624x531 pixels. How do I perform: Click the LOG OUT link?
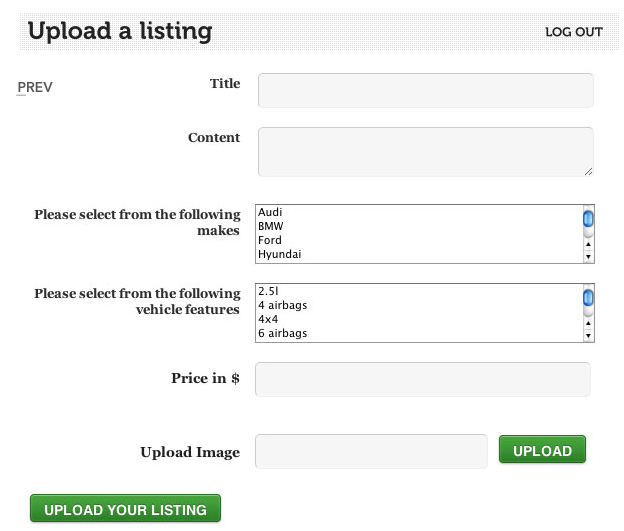(574, 32)
